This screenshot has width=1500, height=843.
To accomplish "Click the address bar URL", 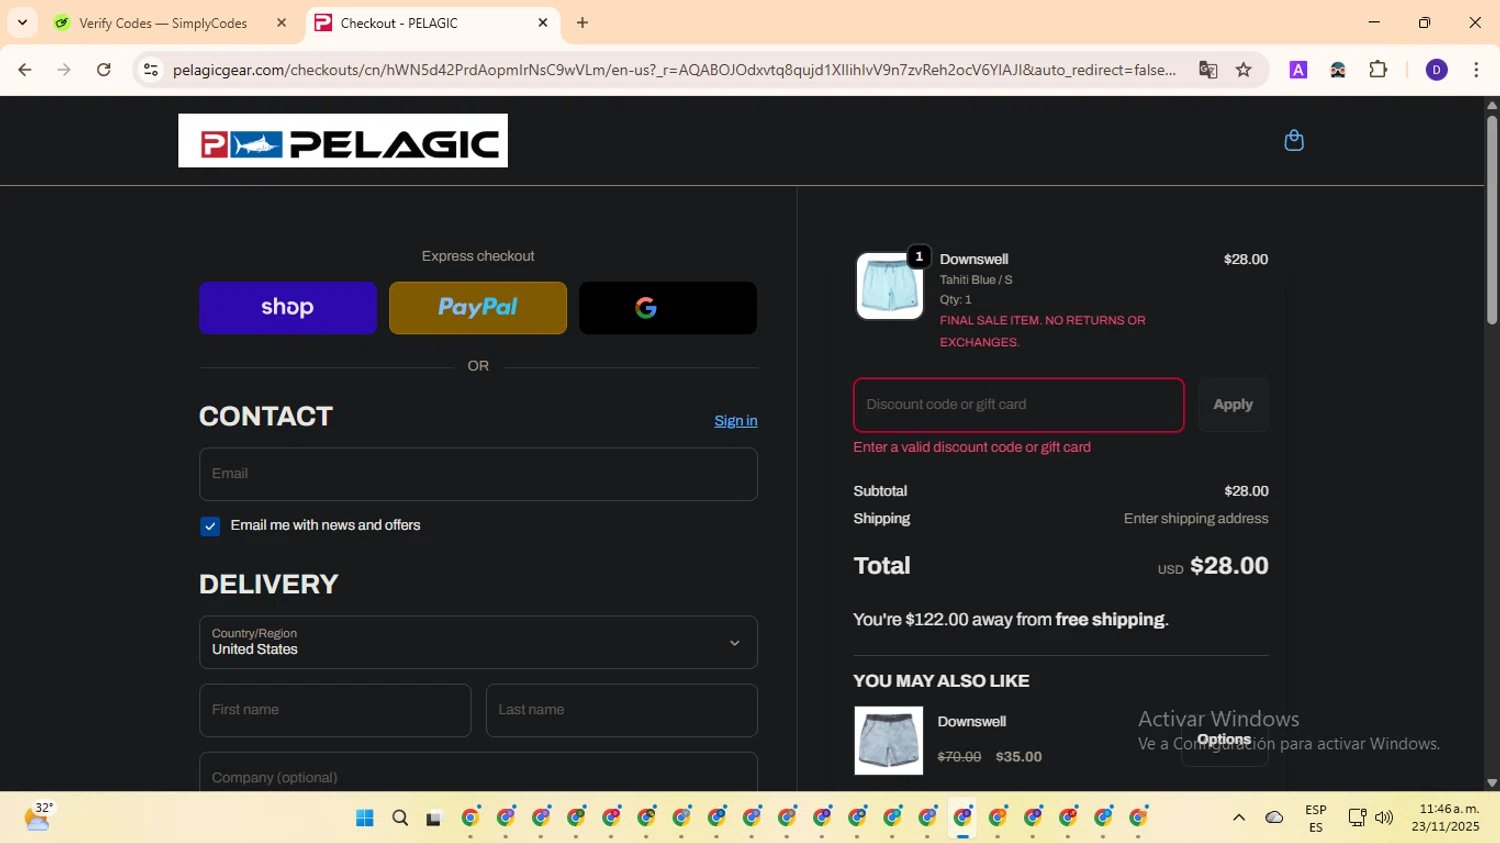I will (674, 70).
